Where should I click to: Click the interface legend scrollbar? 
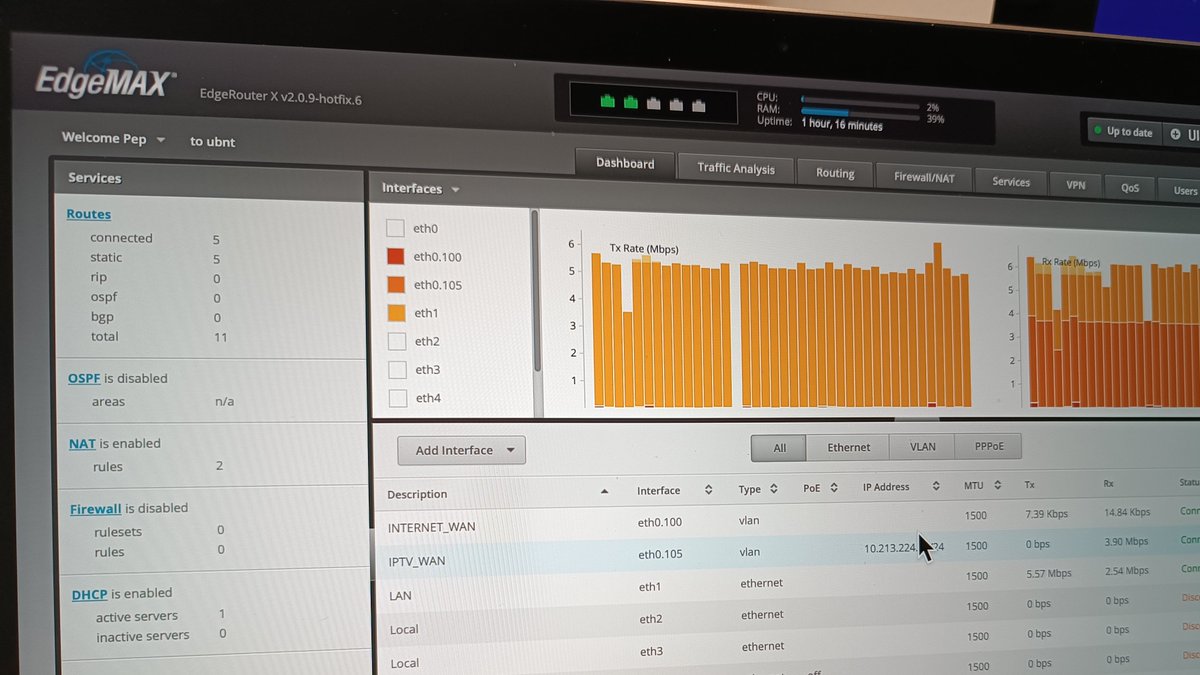(x=535, y=290)
